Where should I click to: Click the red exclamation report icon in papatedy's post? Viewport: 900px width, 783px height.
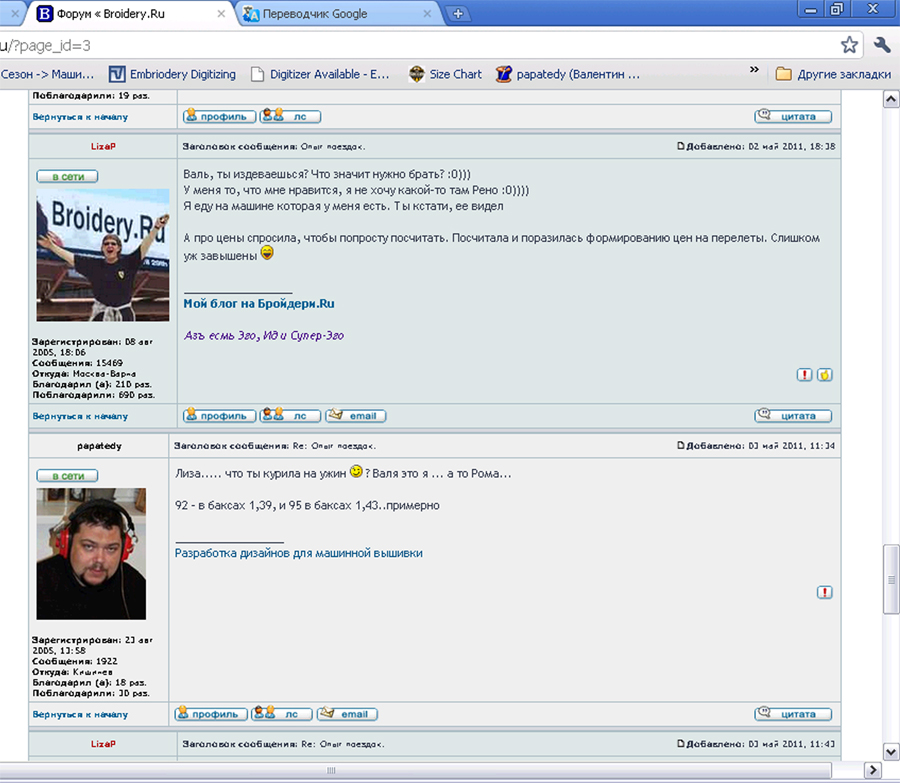pyautogui.click(x=825, y=592)
